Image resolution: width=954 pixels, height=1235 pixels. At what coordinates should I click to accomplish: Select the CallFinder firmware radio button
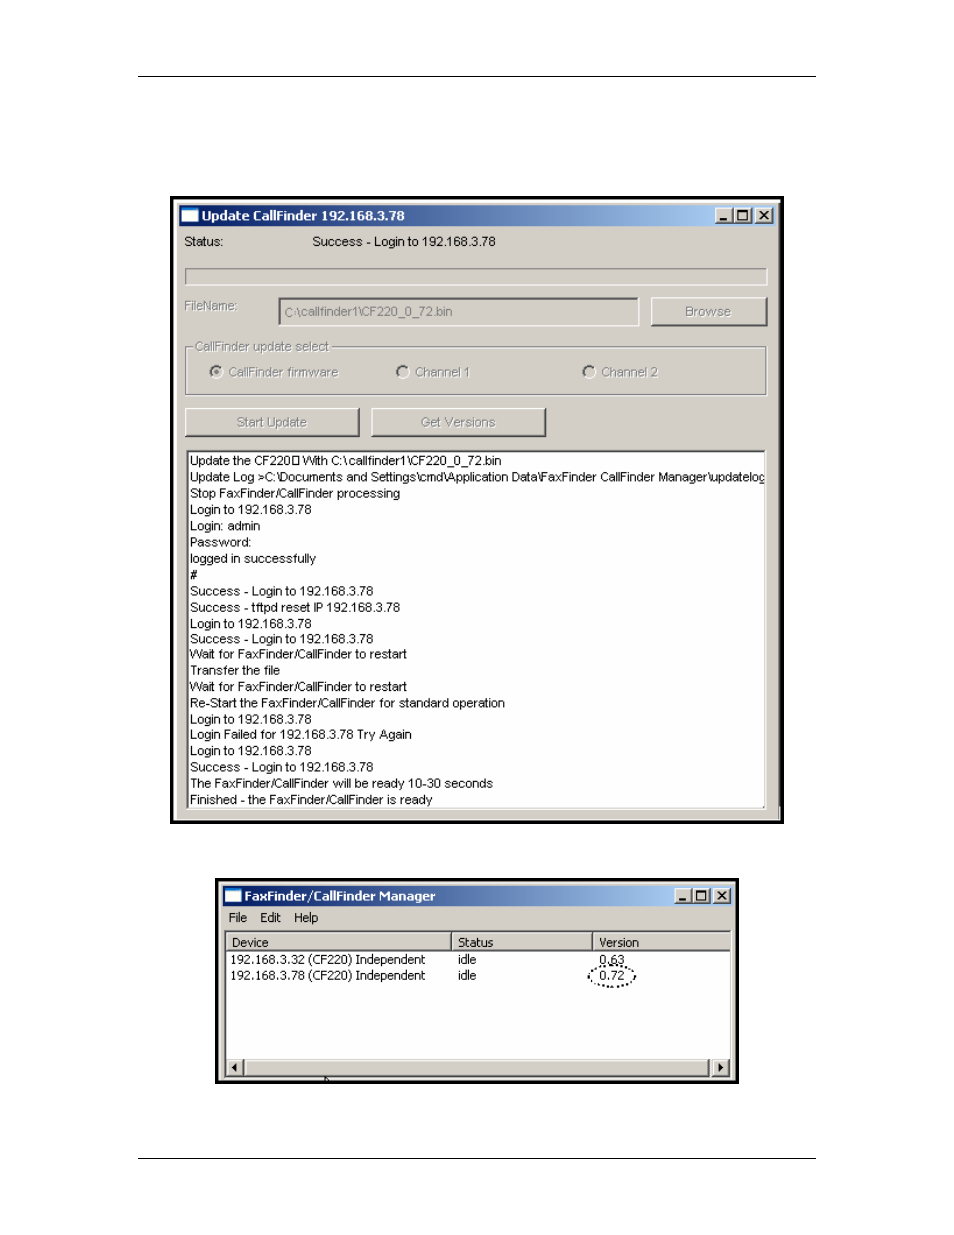(216, 372)
